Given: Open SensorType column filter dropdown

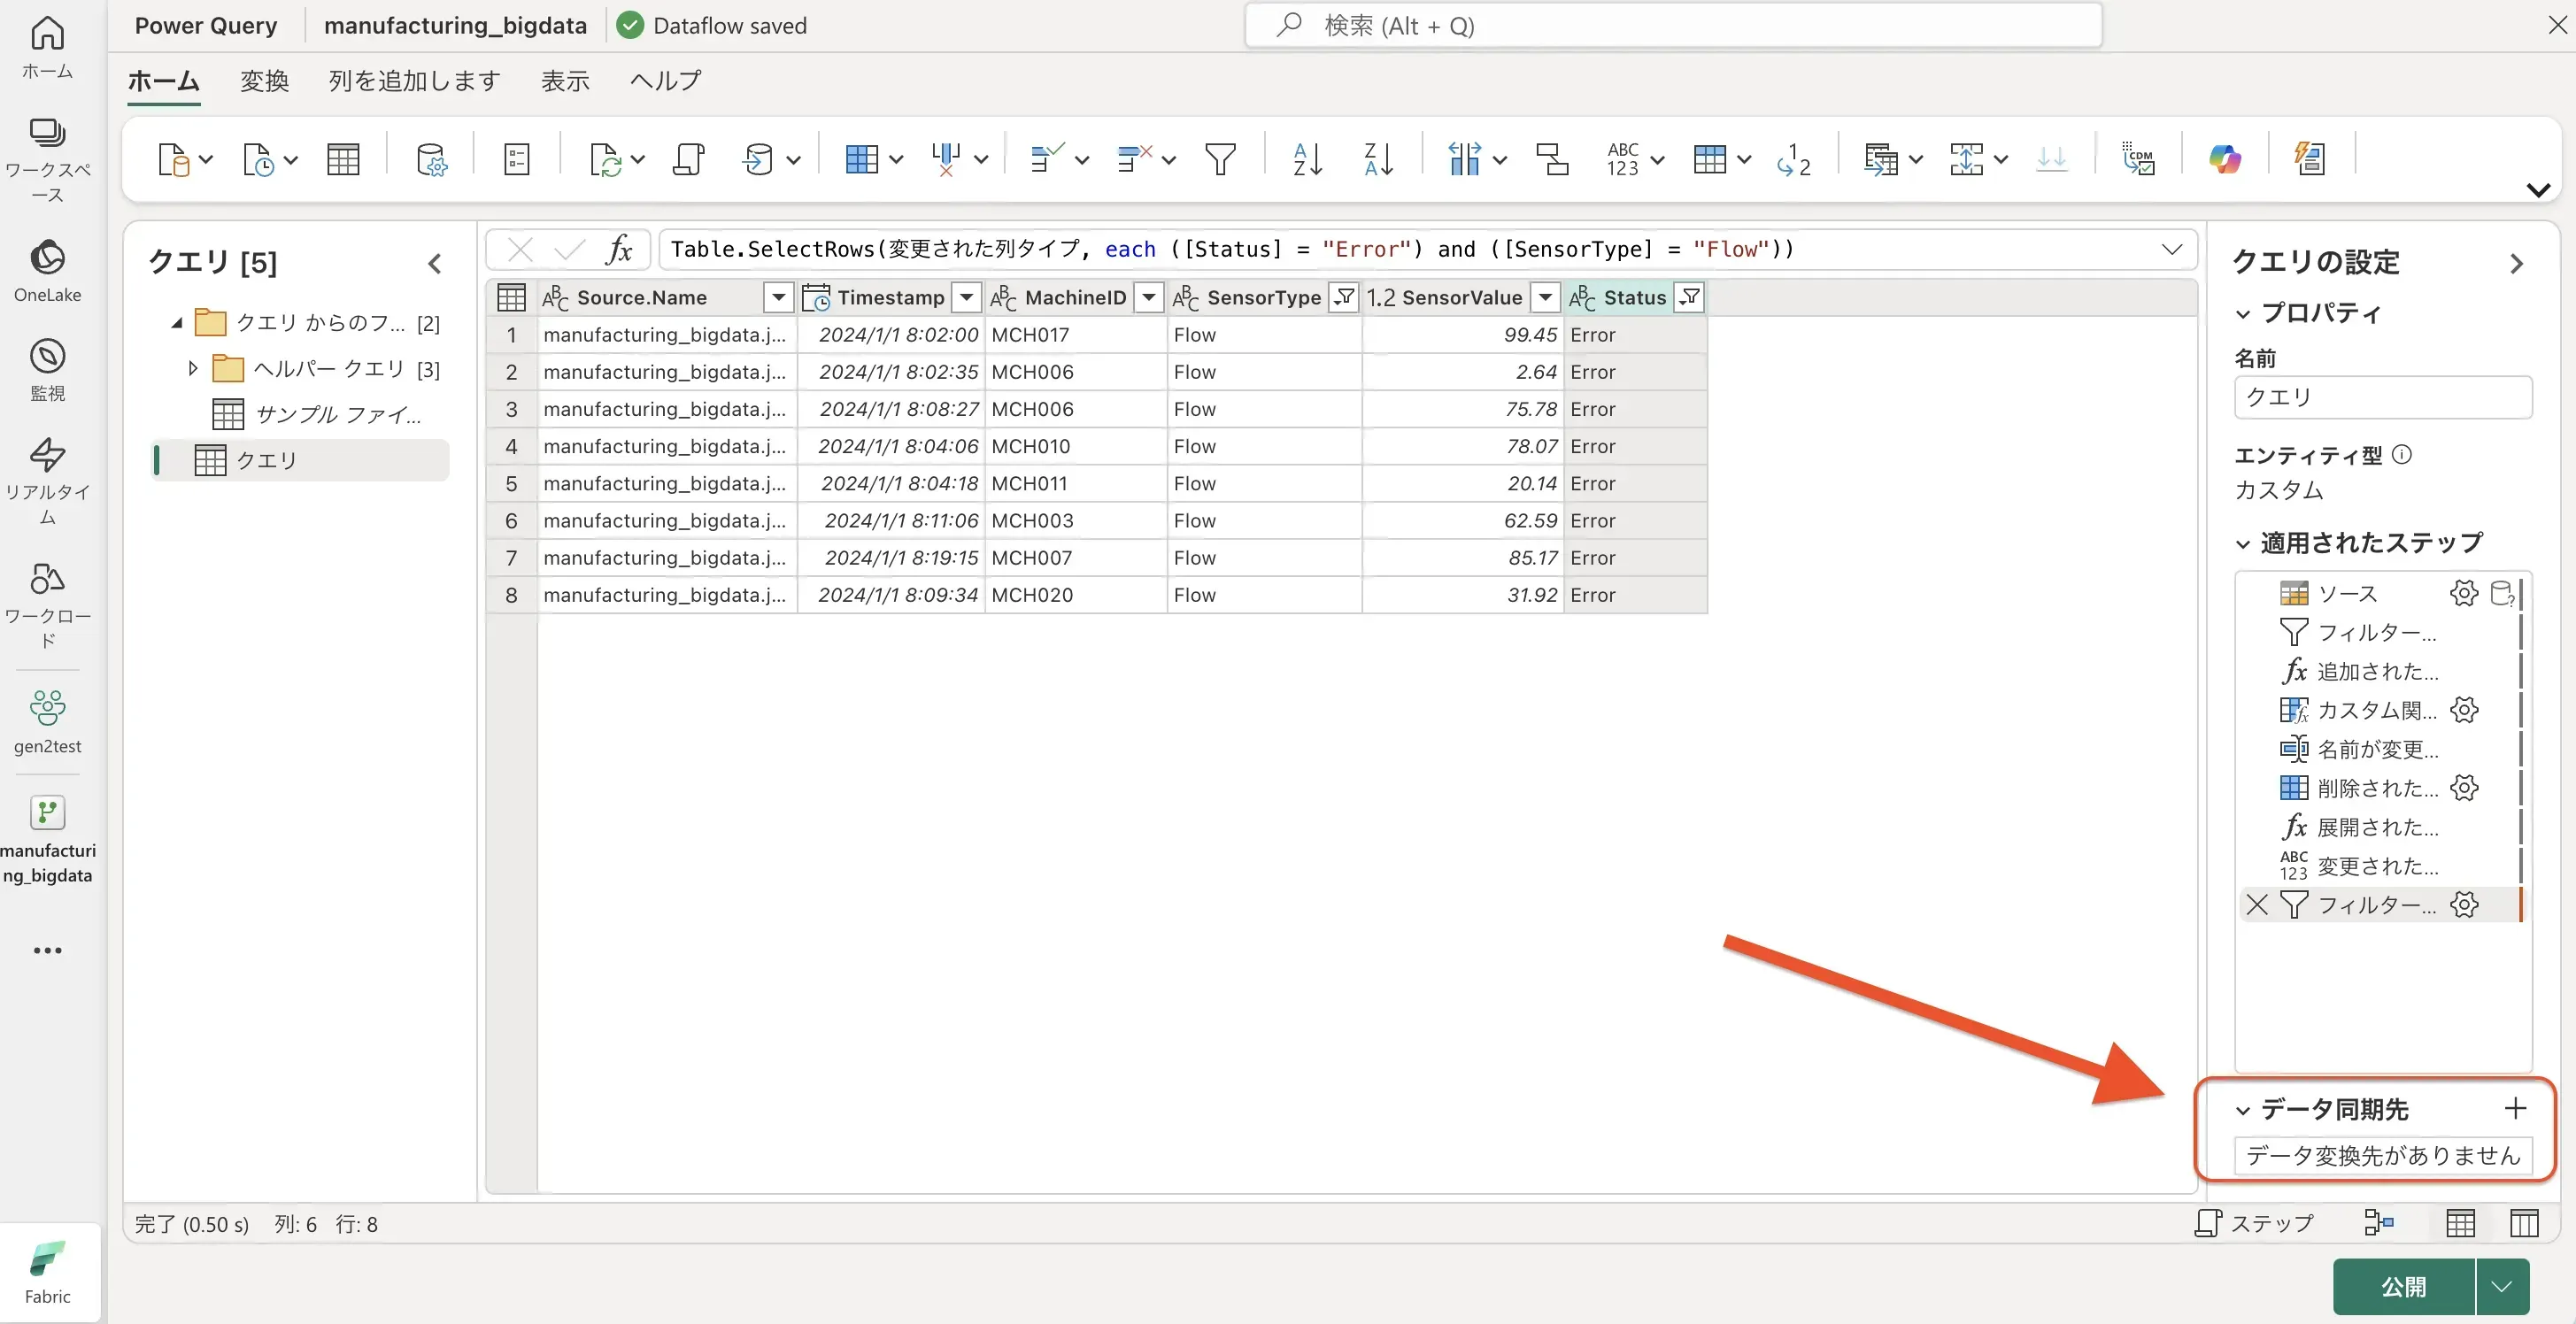Looking at the screenshot, I should pyautogui.click(x=1344, y=297).
